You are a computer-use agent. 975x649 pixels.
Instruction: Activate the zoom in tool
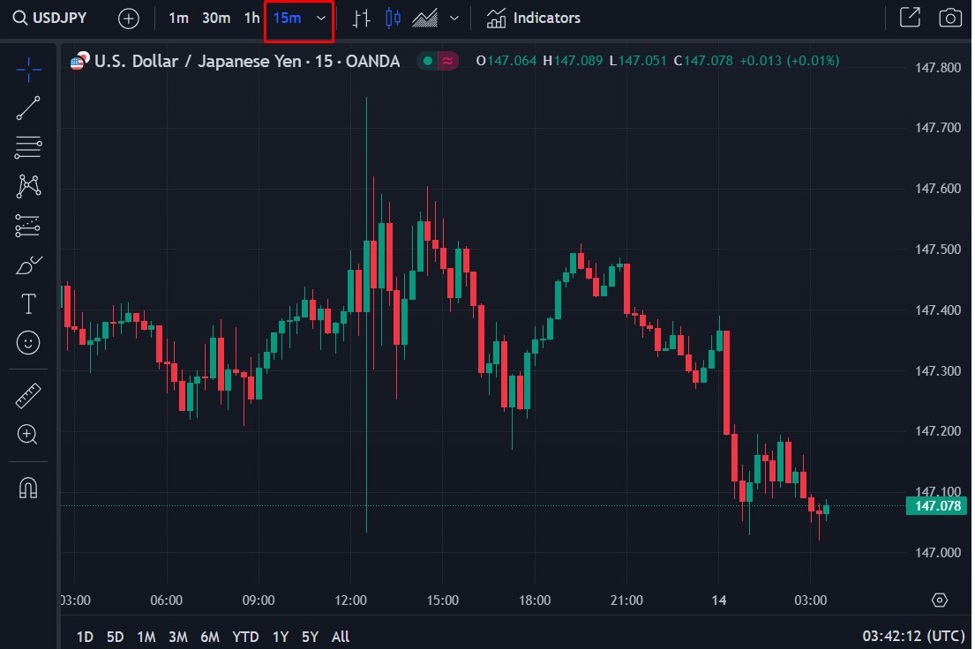[x=28, y=434]
